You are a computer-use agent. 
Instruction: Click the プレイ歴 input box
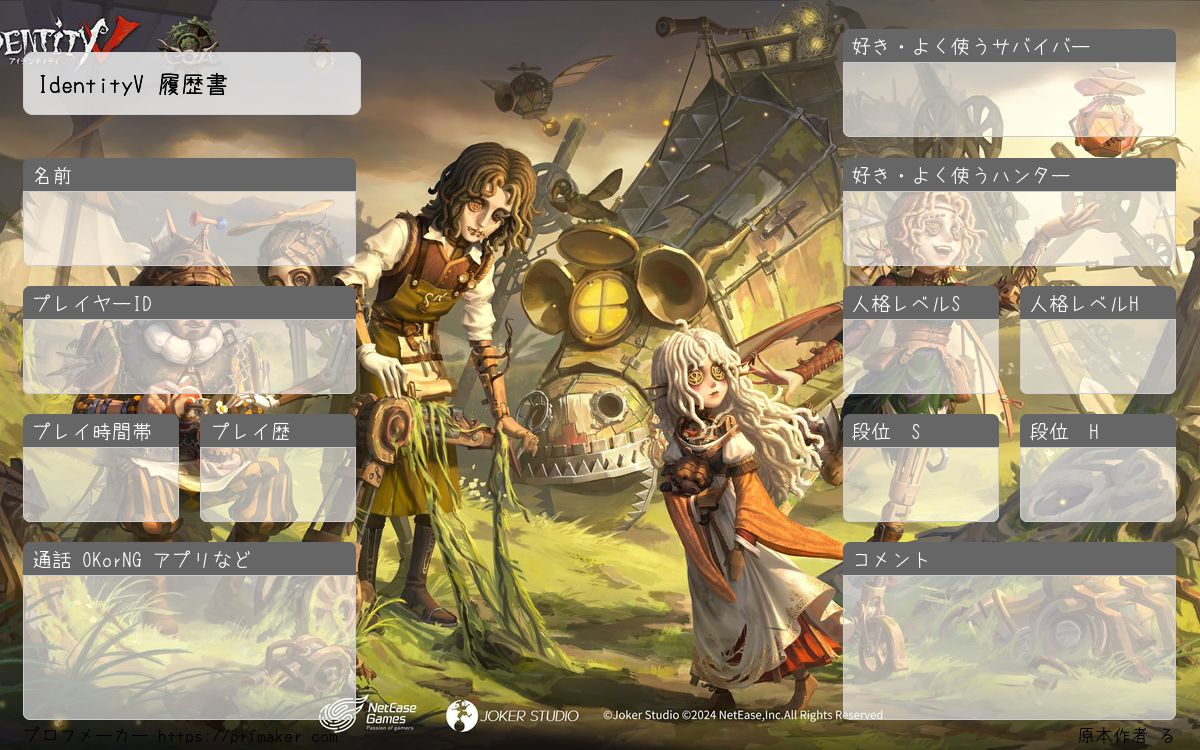coord(278,484)
